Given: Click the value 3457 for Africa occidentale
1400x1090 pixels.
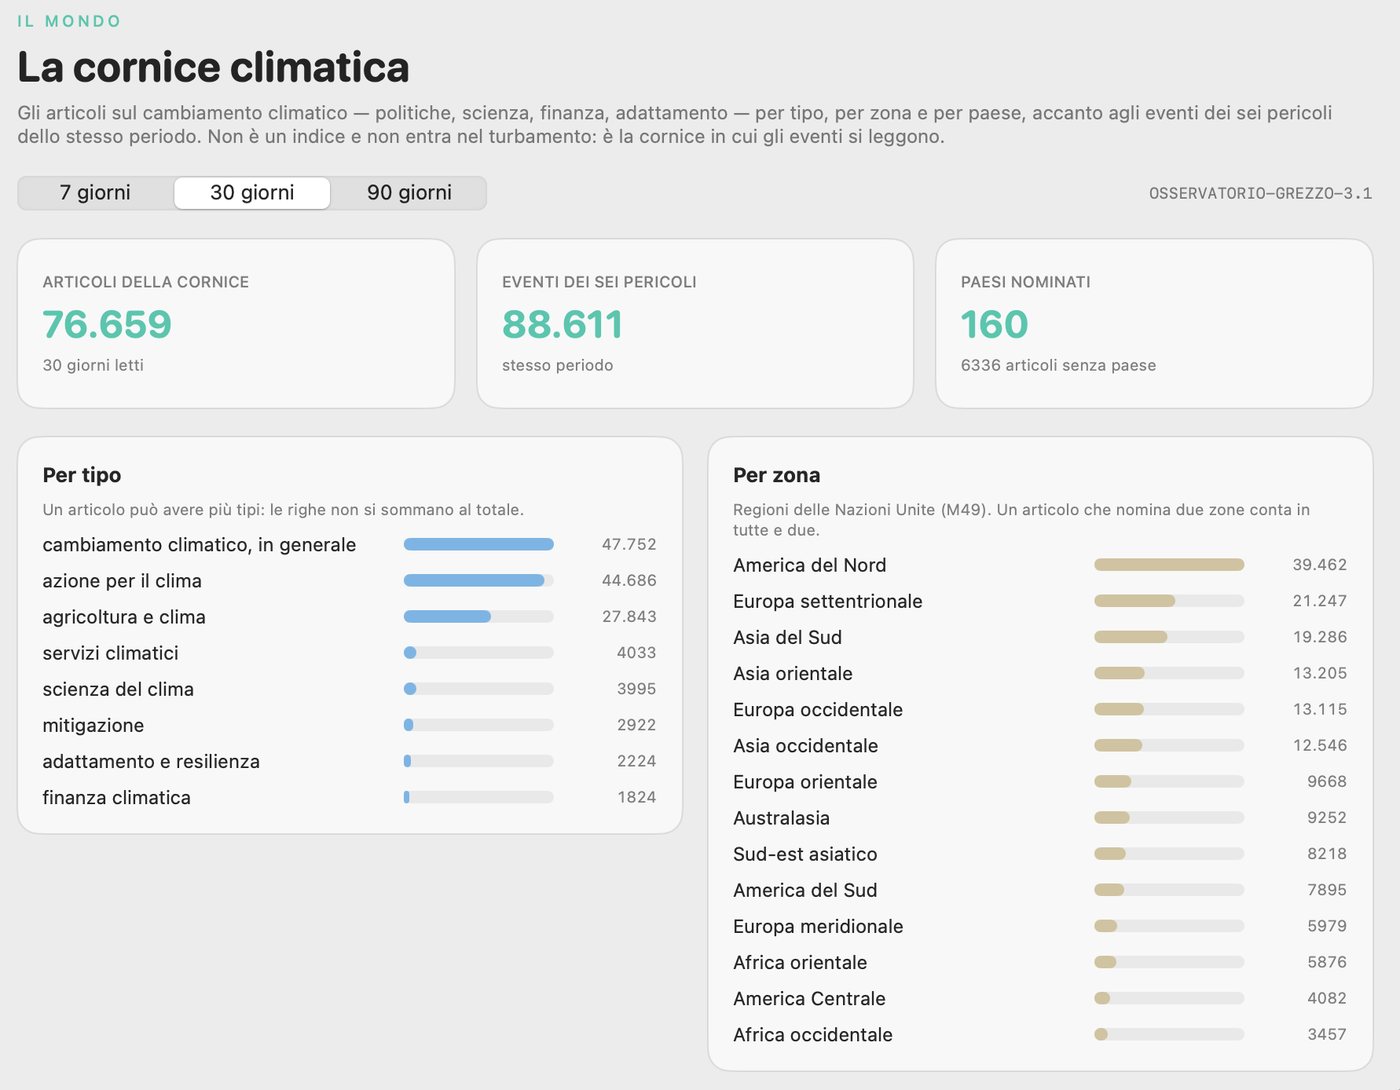Looking at the screenshot, I should pos(1327,1034).
